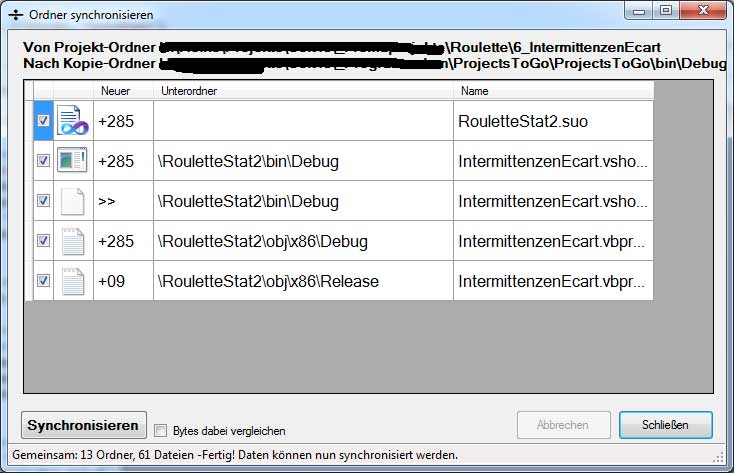The height and width of the screenshot is (473, 734).
Task: Click the icon of the first IntermittenzenEcart.vsho row
Action: tap(72, 161)
